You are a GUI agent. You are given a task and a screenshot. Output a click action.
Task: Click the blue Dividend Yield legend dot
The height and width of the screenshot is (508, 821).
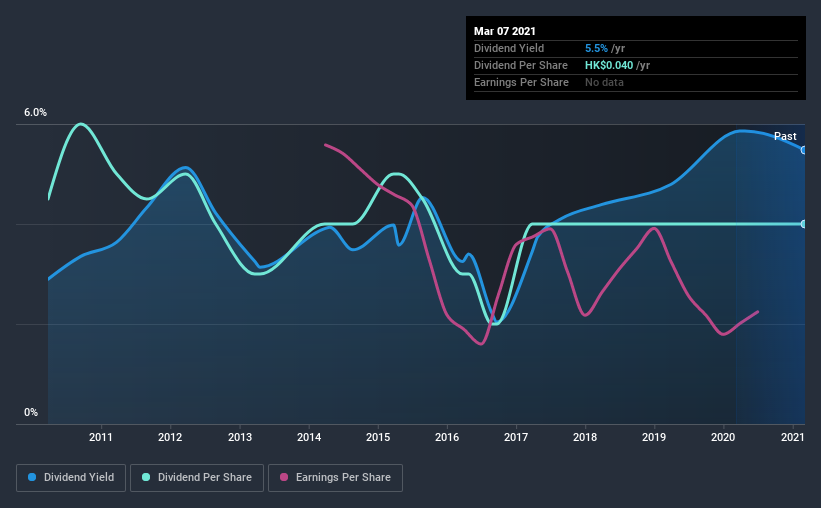tap(32, 477)
